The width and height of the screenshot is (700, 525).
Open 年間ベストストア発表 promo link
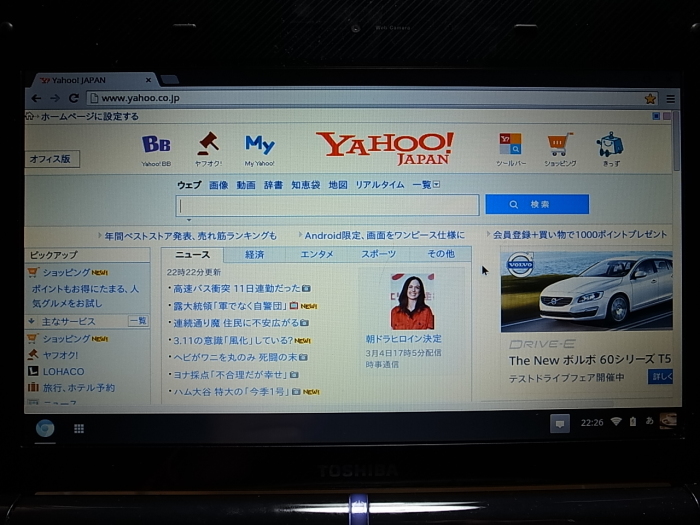(191, 236)
